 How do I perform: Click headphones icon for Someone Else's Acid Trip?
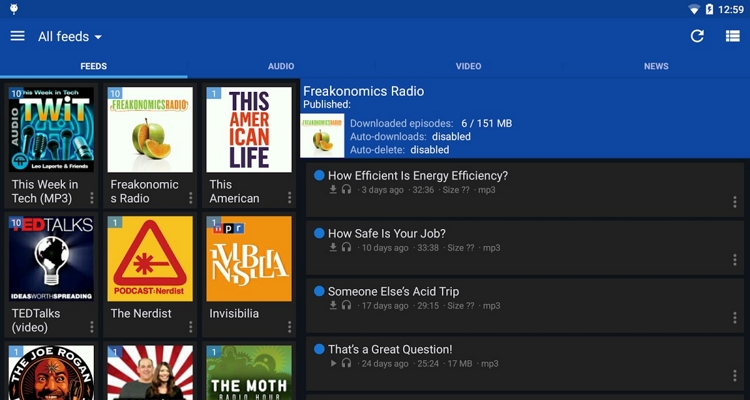pos(346,305)
